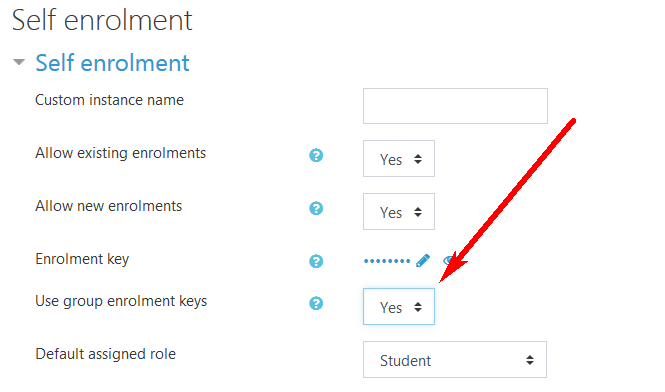665x392 pixels.
Task: Open Use group enrolment keys dropdown
Action: [x=399, y=307]
